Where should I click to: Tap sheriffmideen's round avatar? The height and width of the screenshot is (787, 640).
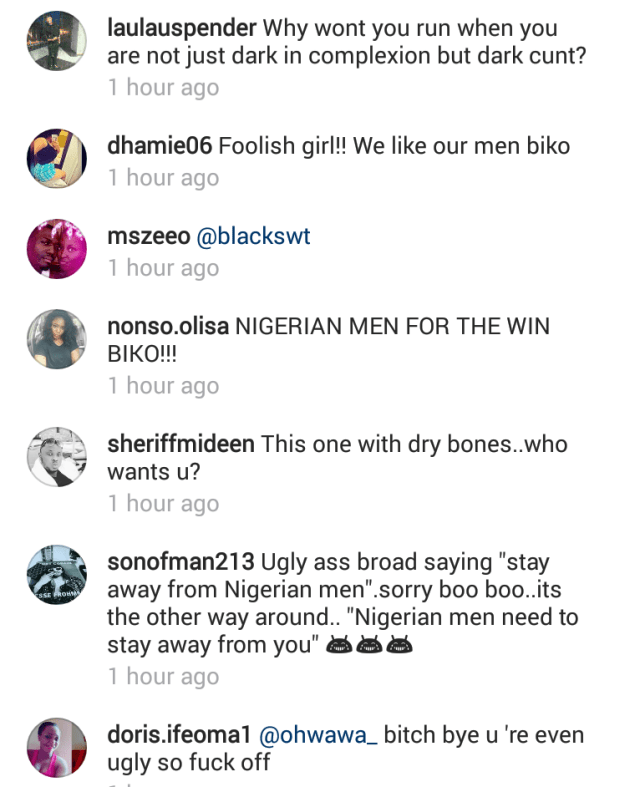pyautogui.click(x=58, y=458)
